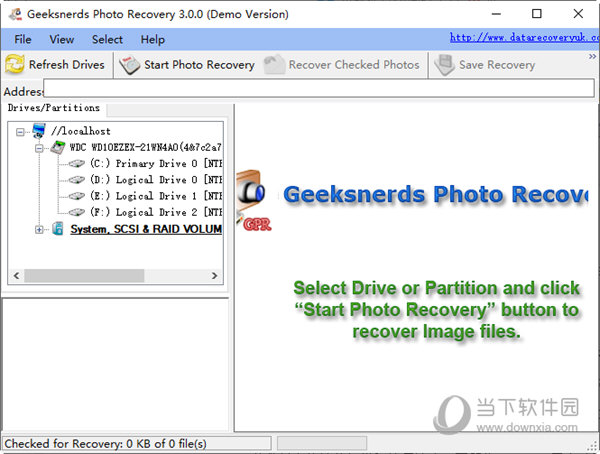Click inside the Address input field

pos(319,88)
